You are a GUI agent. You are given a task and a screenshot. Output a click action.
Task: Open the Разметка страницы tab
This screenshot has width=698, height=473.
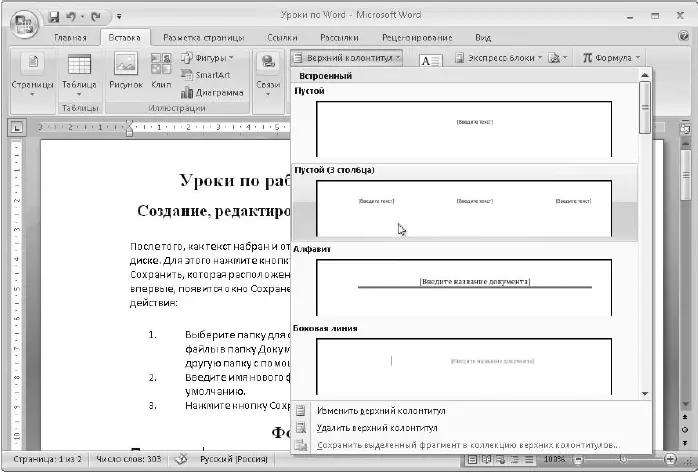tap(203, 38)
